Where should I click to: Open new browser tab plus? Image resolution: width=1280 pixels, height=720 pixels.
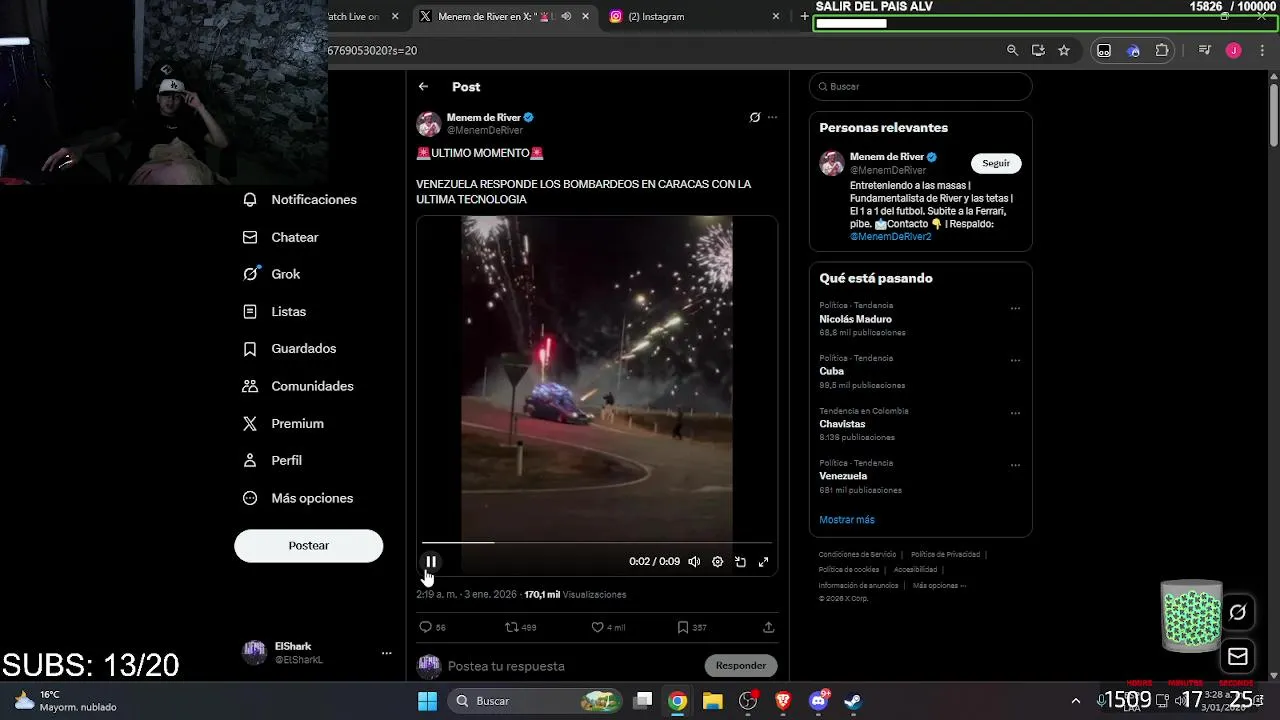[804, 16]
